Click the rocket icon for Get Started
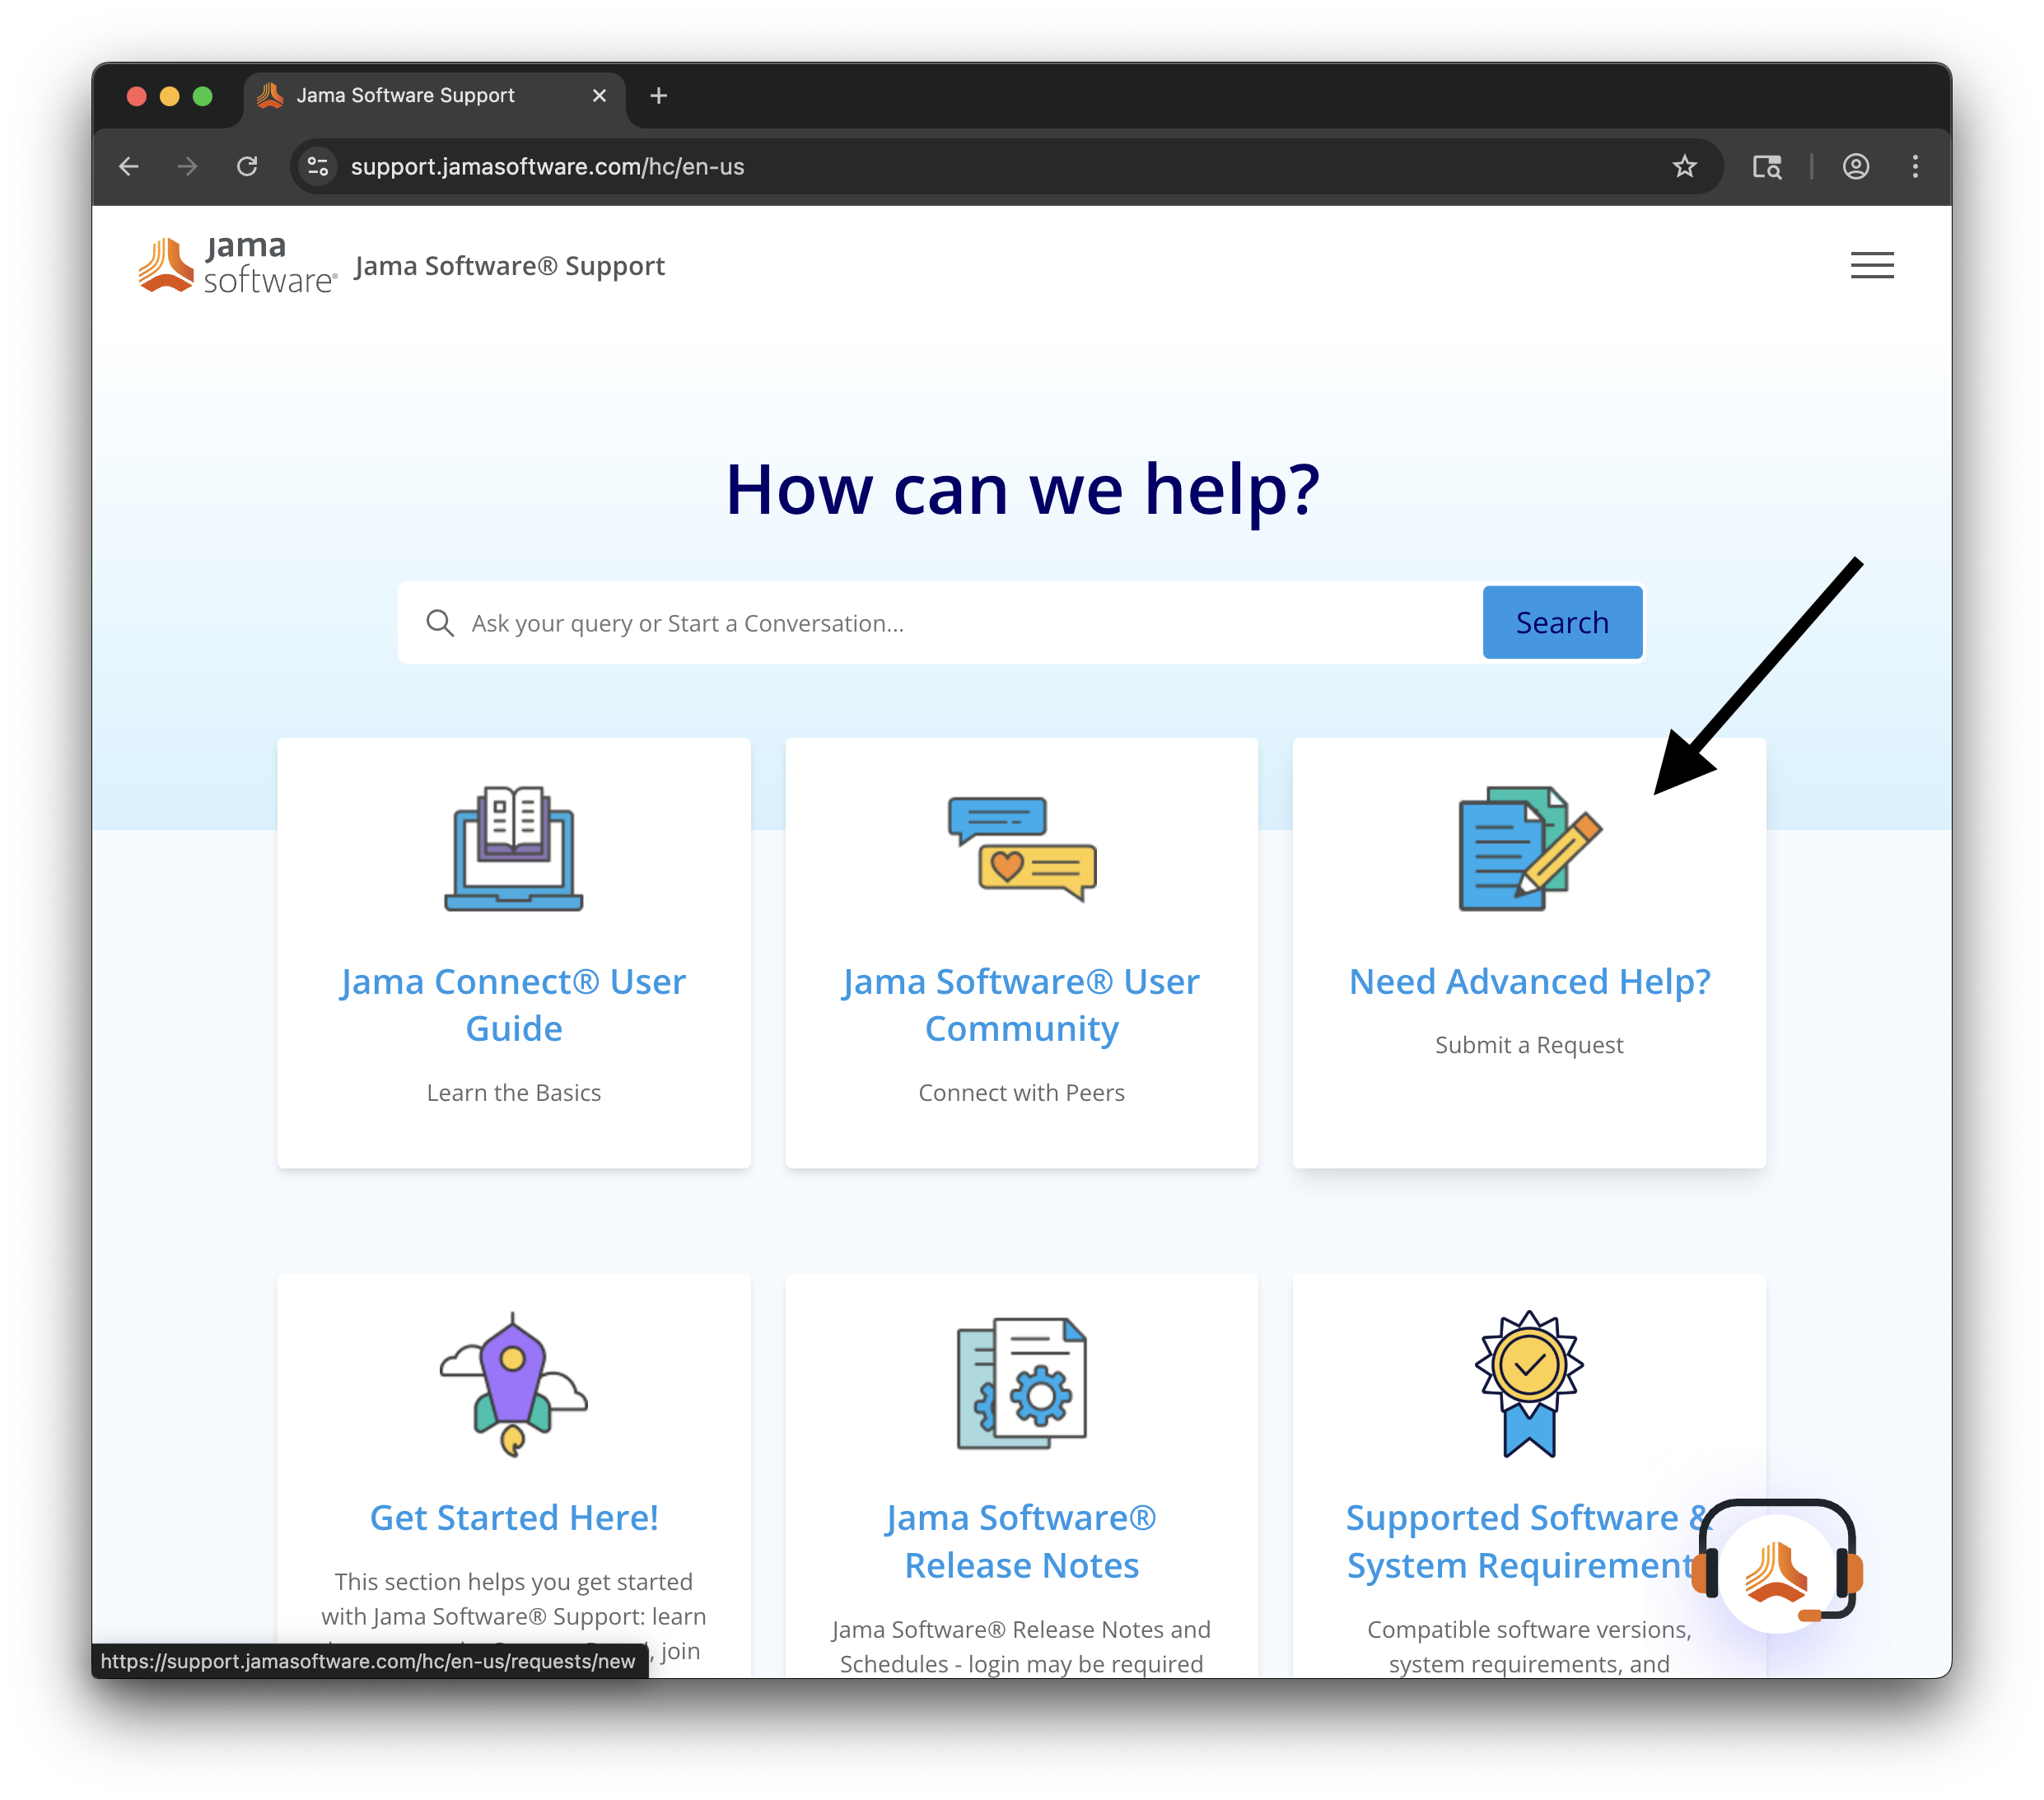 coord(513,1385)
